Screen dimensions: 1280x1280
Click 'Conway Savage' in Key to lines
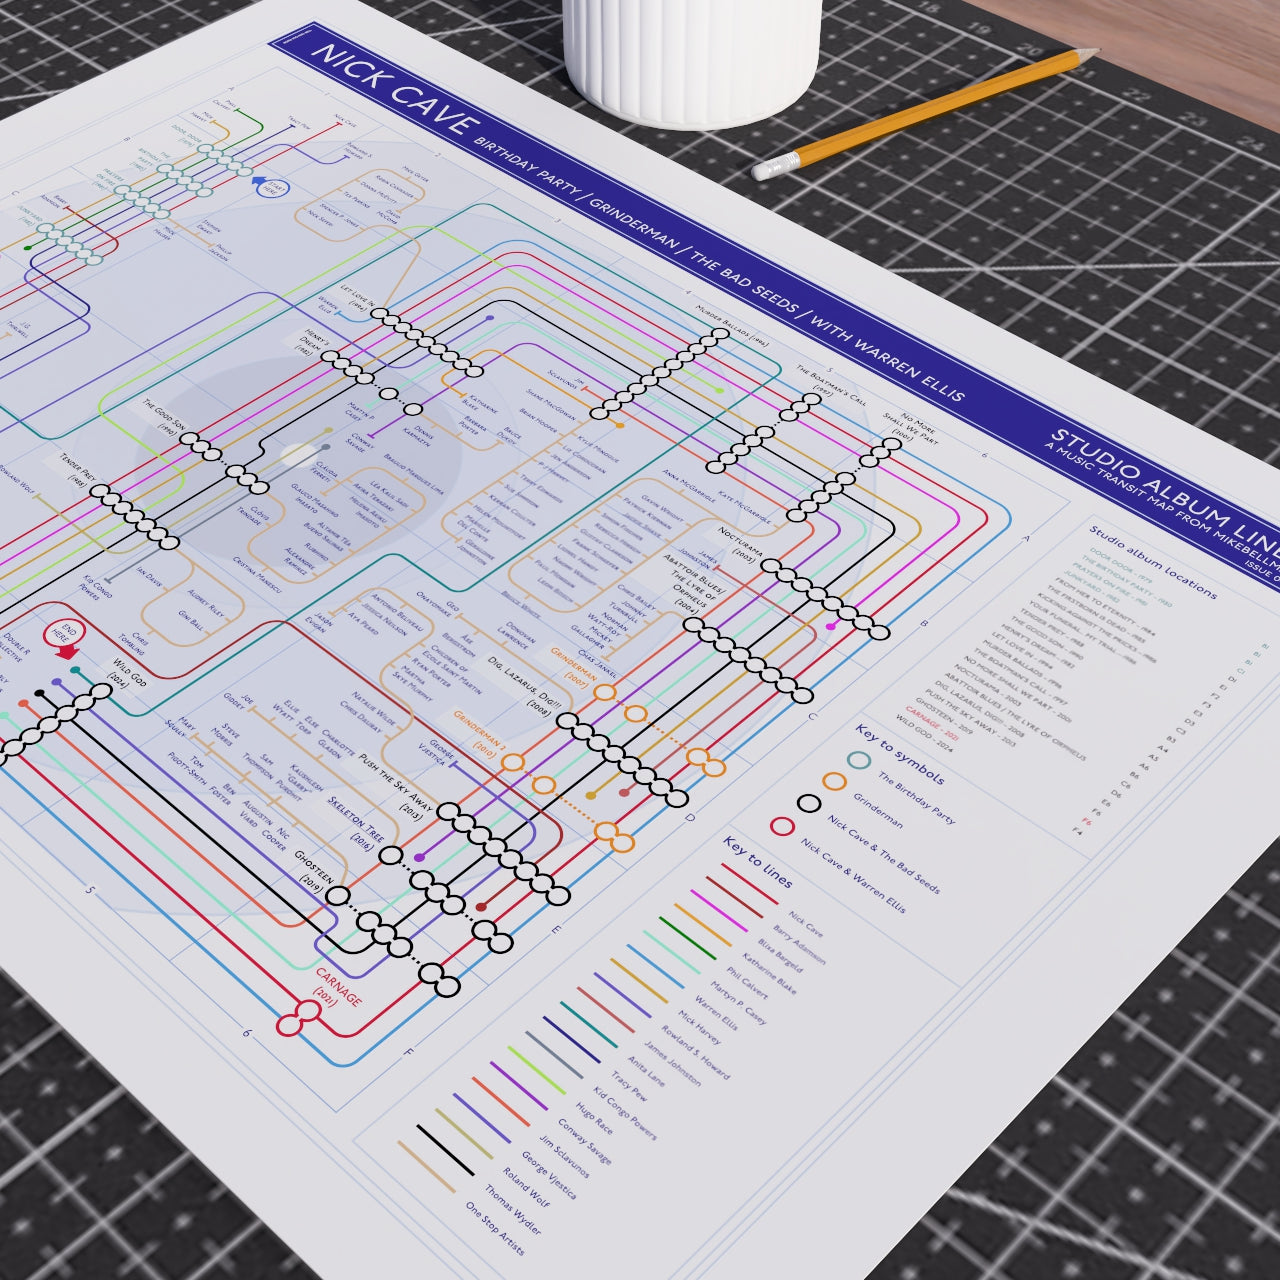coord(583,1141)
